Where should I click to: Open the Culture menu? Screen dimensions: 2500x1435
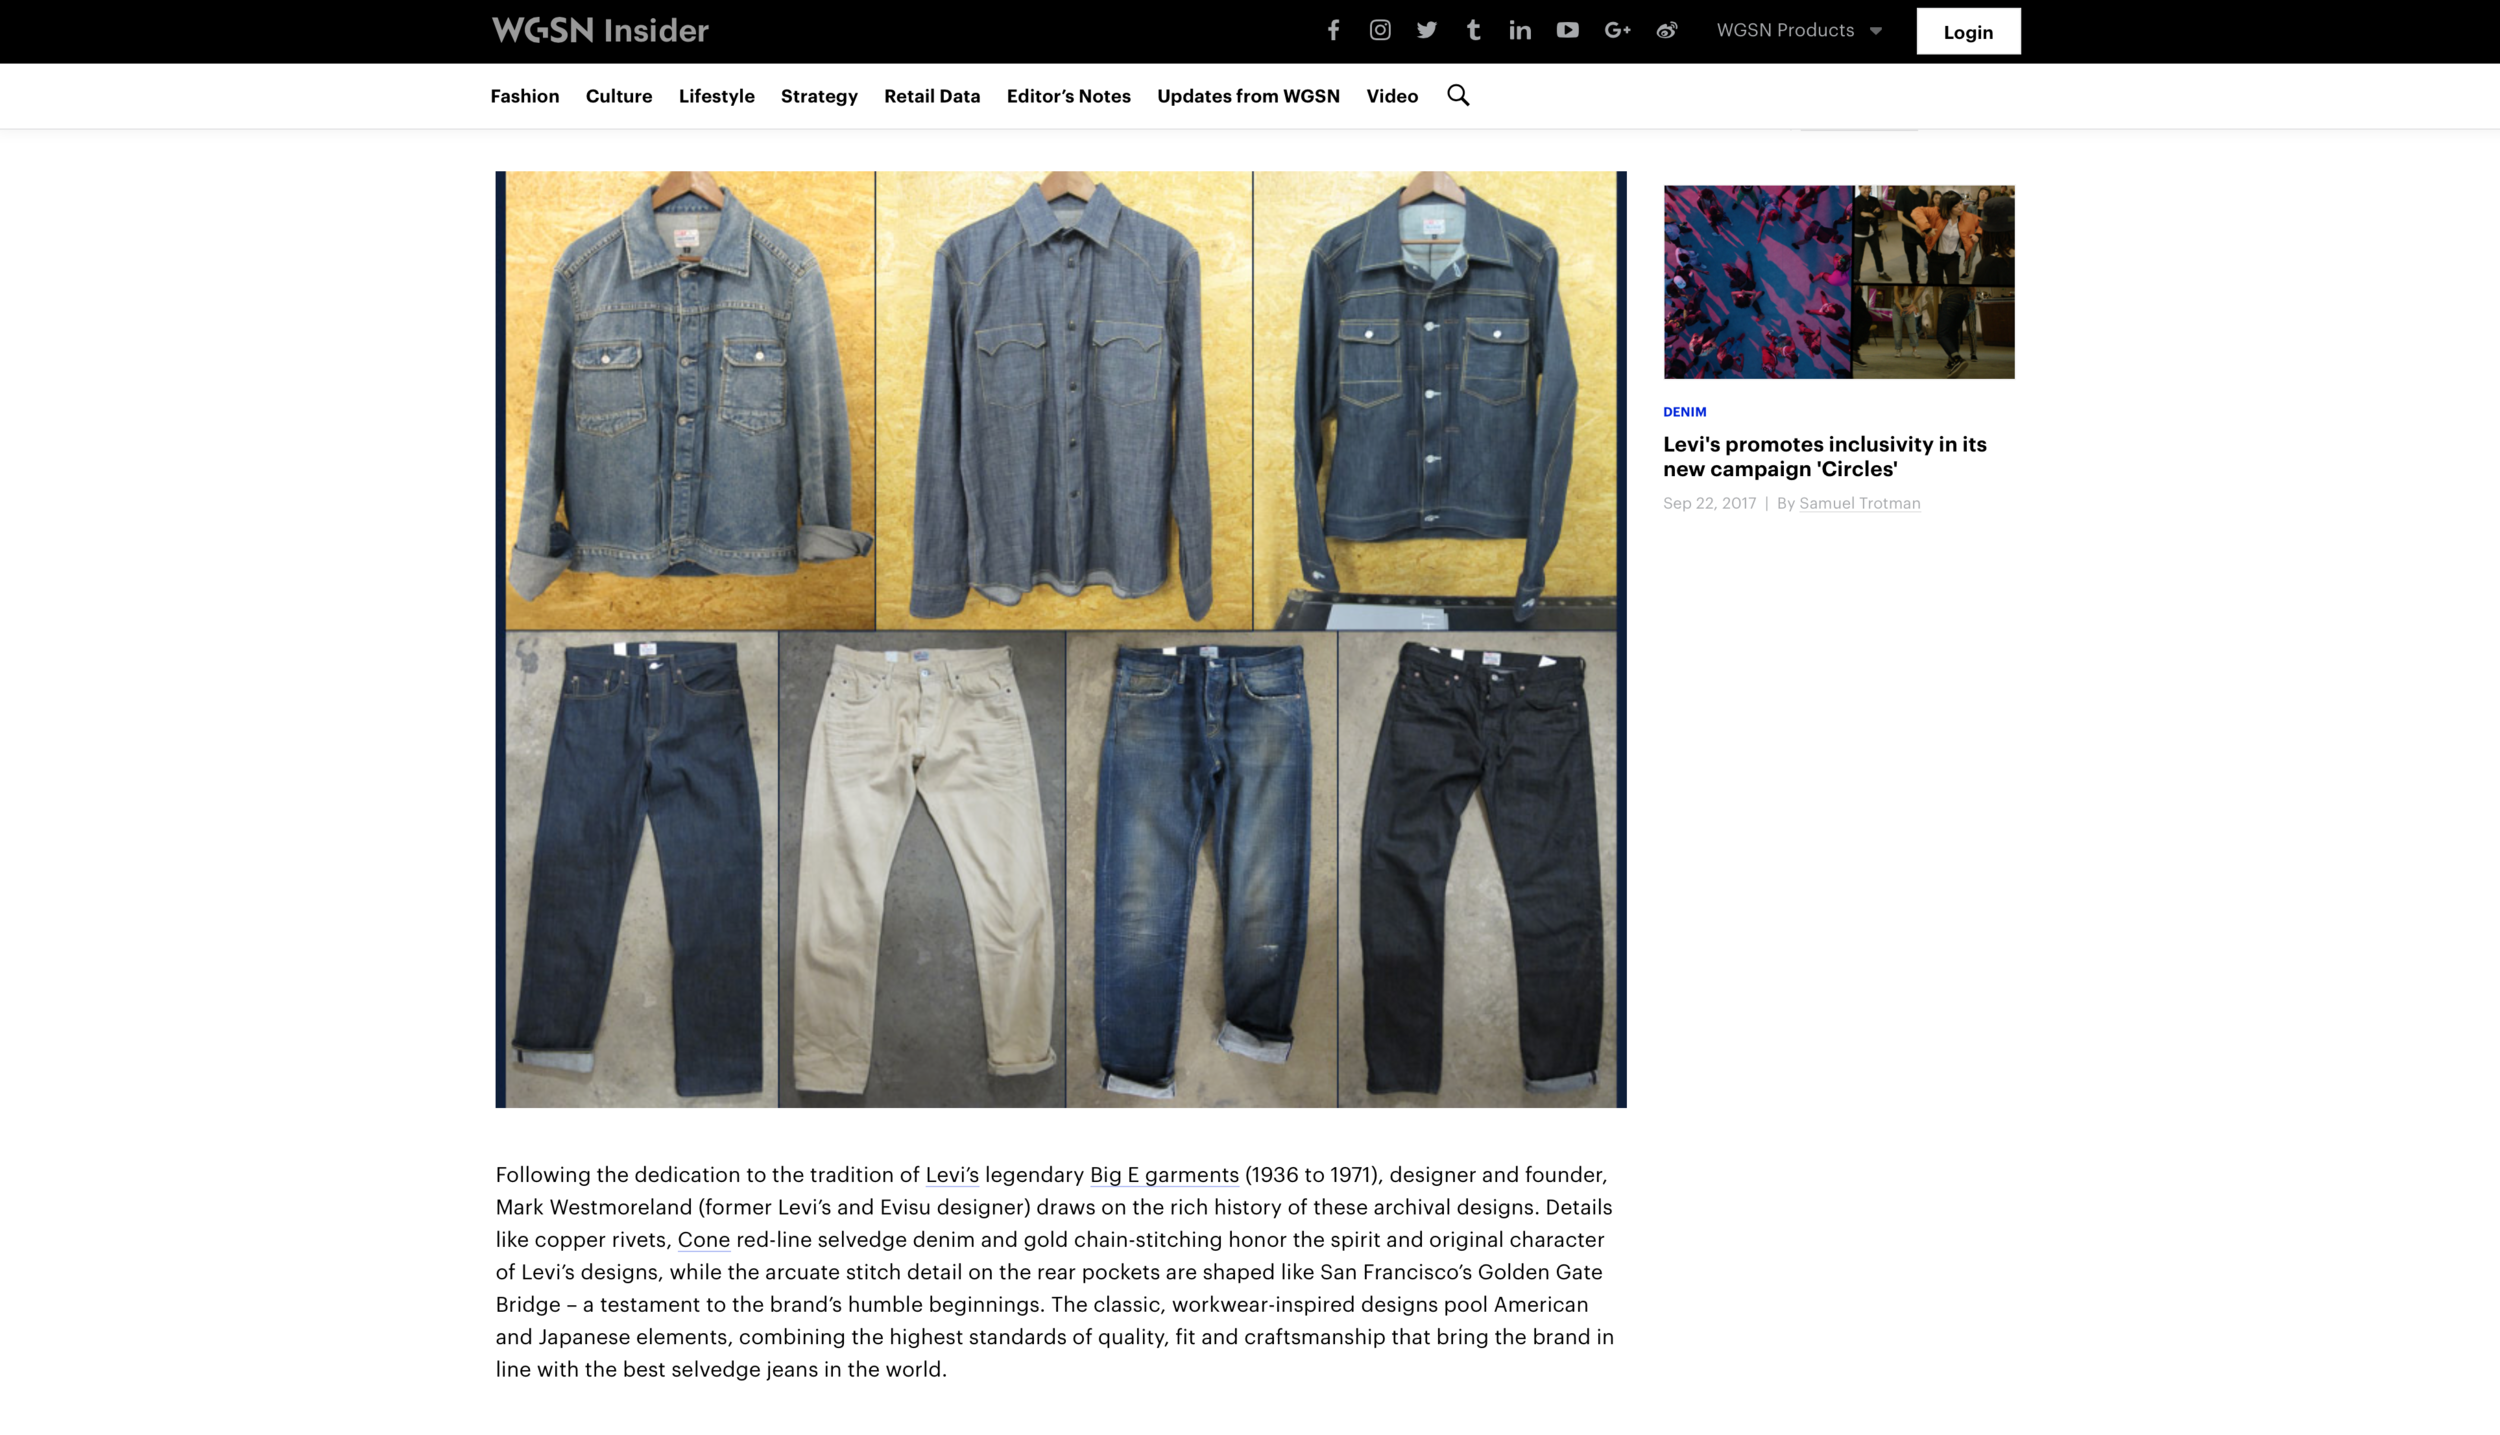(x=619, y=96)
